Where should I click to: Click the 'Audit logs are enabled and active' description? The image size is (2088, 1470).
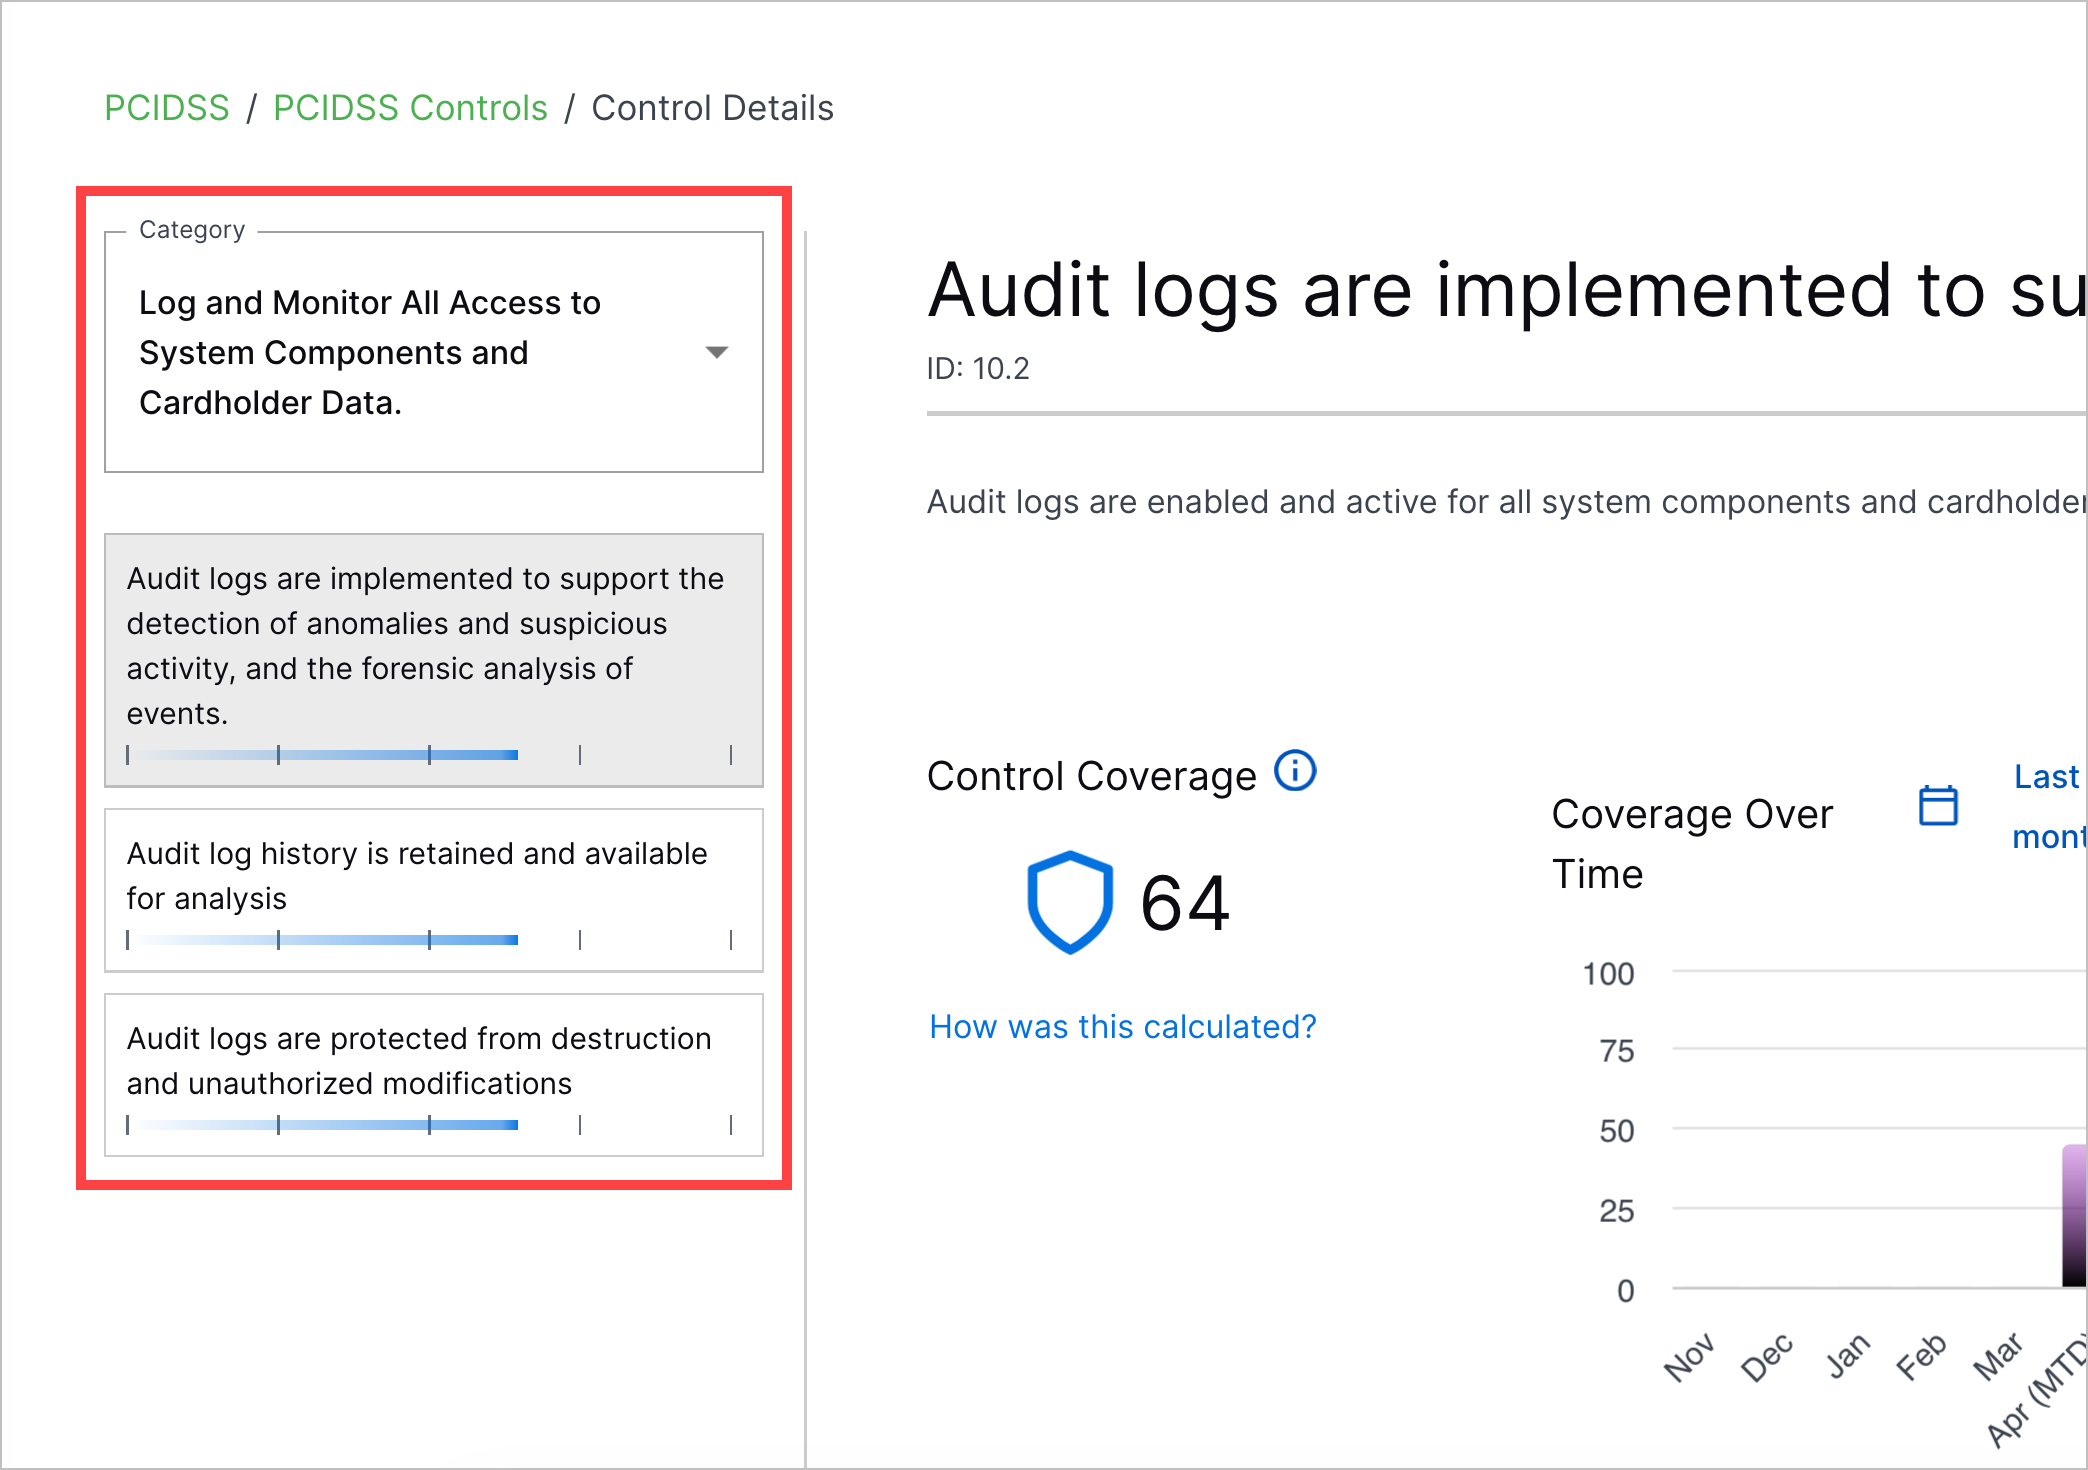[x=1507, y=502]
